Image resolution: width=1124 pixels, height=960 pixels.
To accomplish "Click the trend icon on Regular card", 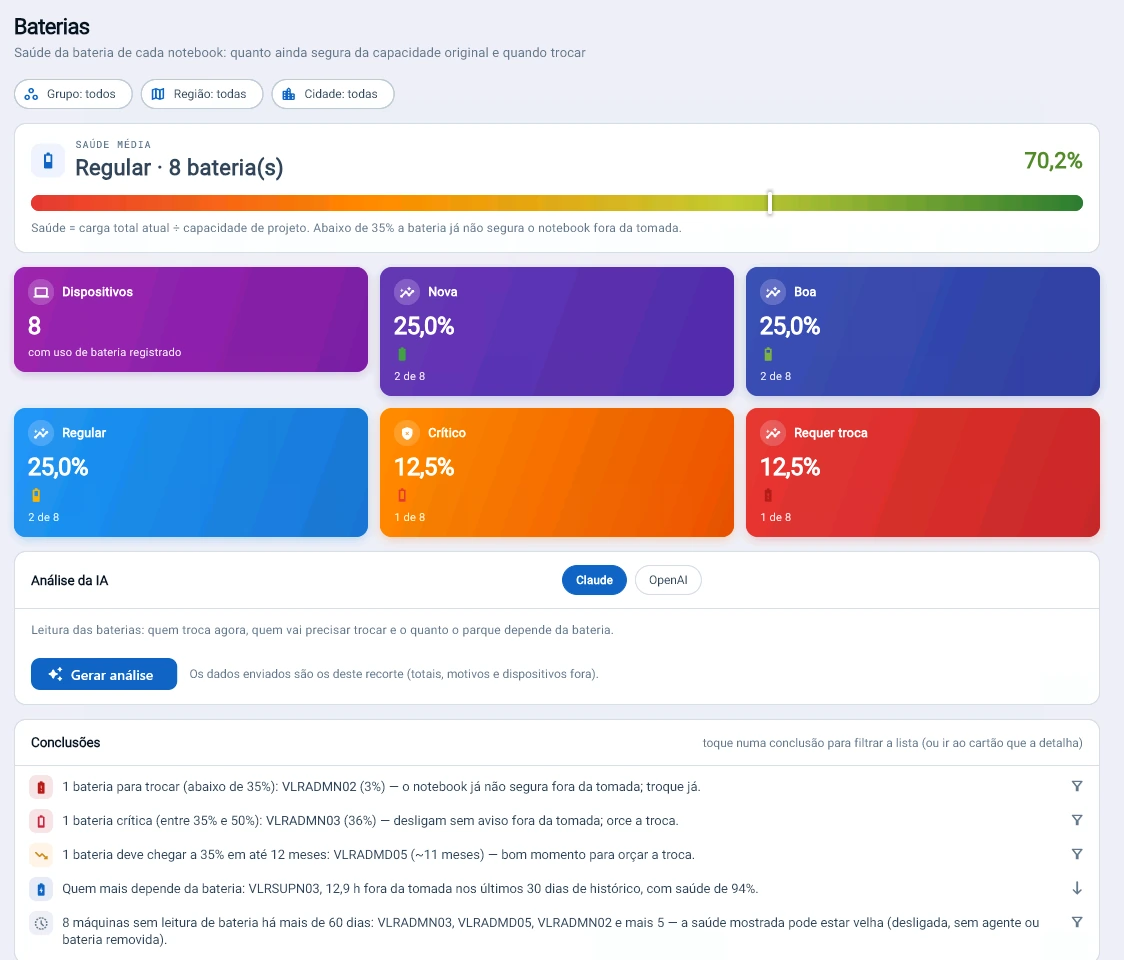I will [41, 432].
